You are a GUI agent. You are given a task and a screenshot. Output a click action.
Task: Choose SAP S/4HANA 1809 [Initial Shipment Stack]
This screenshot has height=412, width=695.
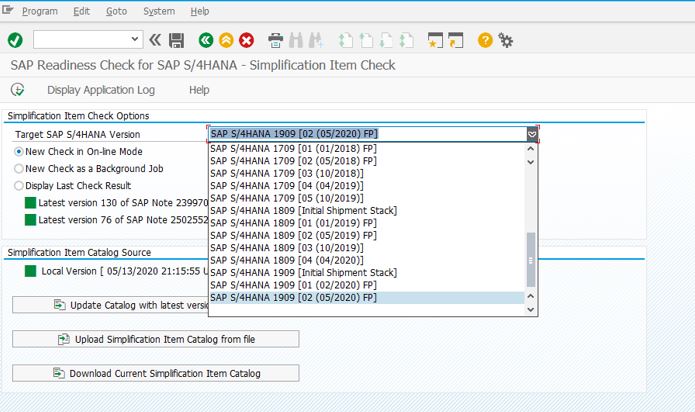[367, 210]
